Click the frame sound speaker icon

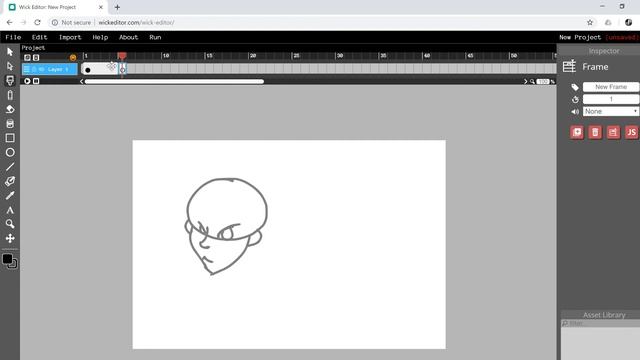(575, 111)
